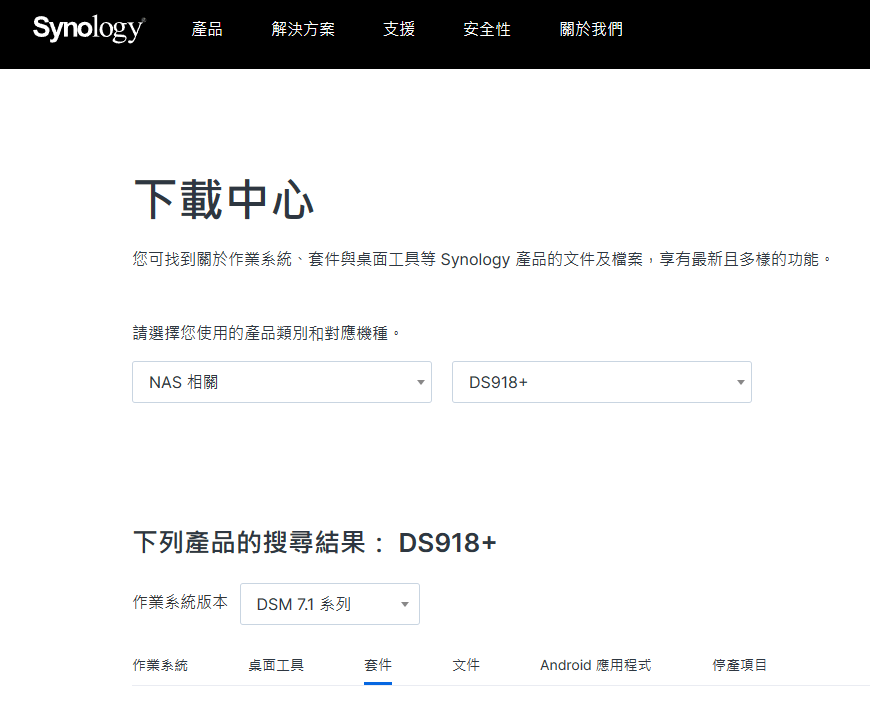This screenshot has width=870, height=727.
Task: Open the 停產項目 tab
Action: point(739,665)
